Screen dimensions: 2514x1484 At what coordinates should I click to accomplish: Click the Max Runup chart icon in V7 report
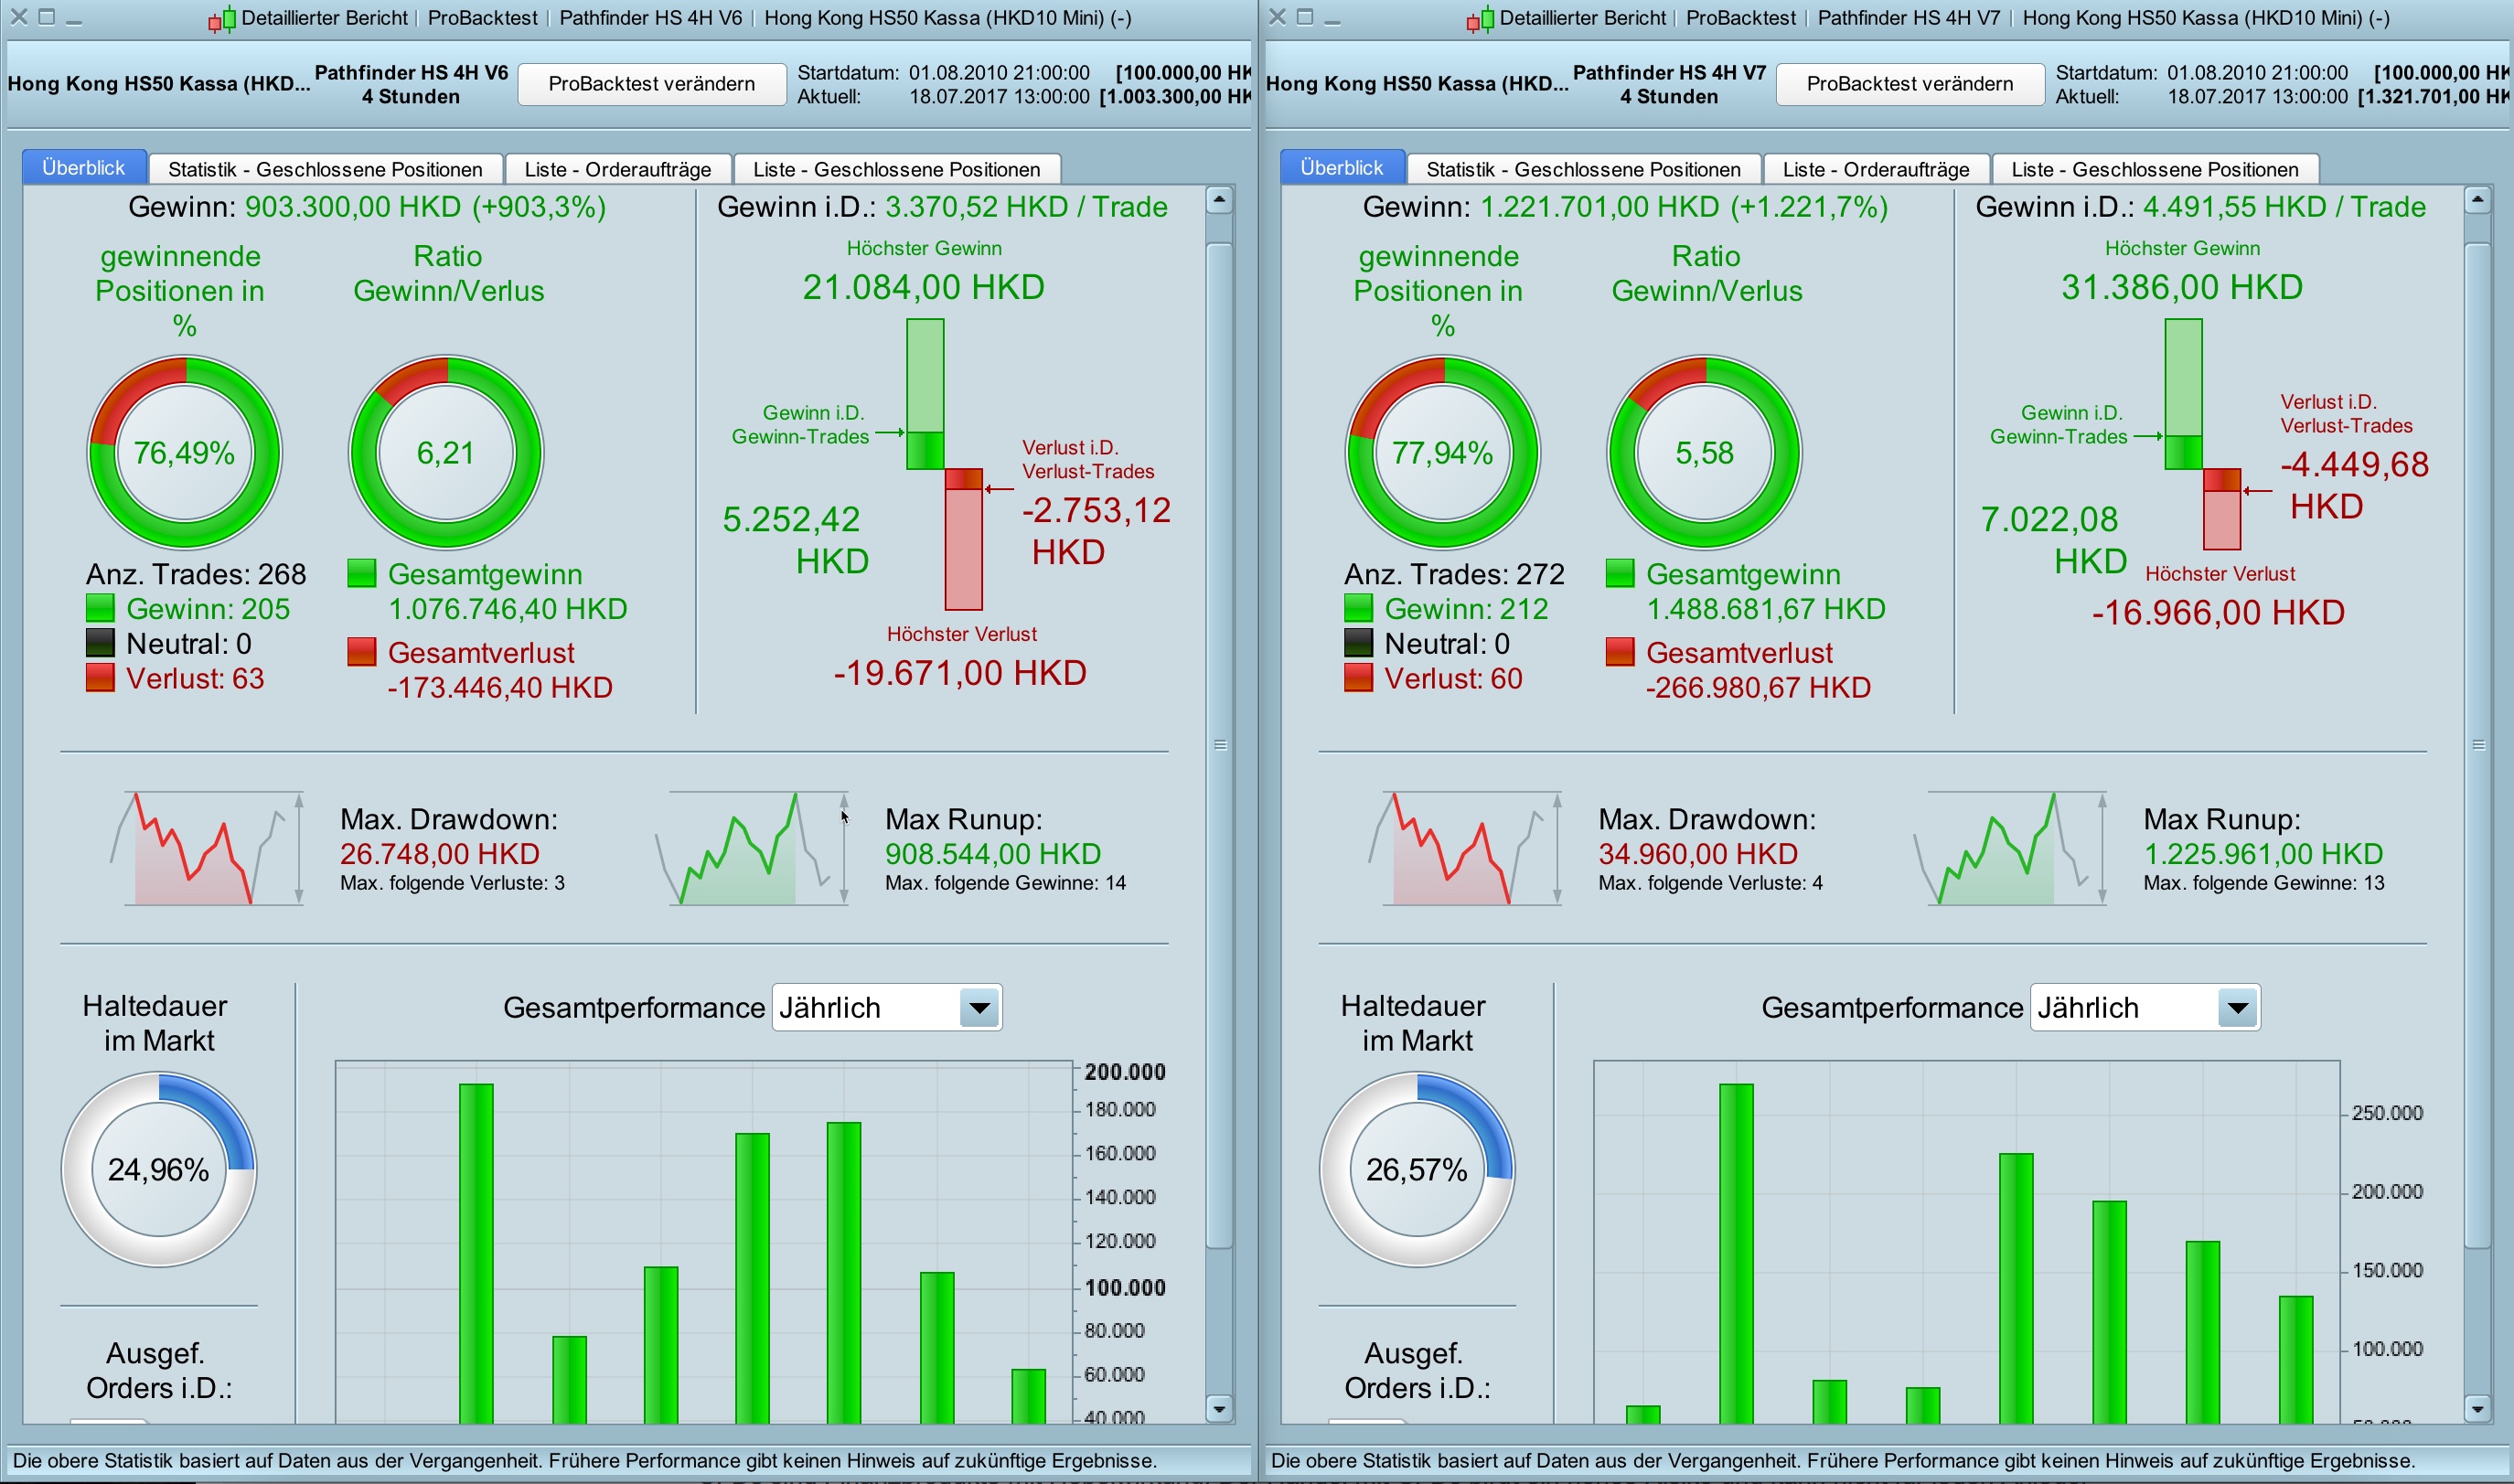coord(2009,848)
